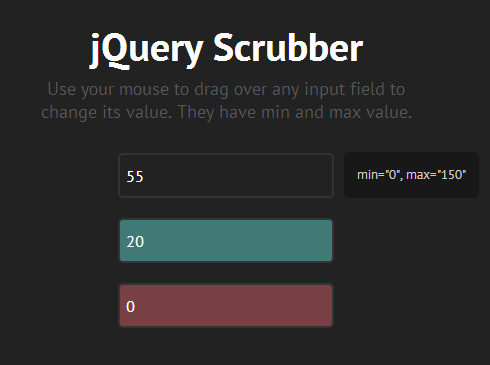Click the min="0", max="150" tooltip

[x=411, y=175]
